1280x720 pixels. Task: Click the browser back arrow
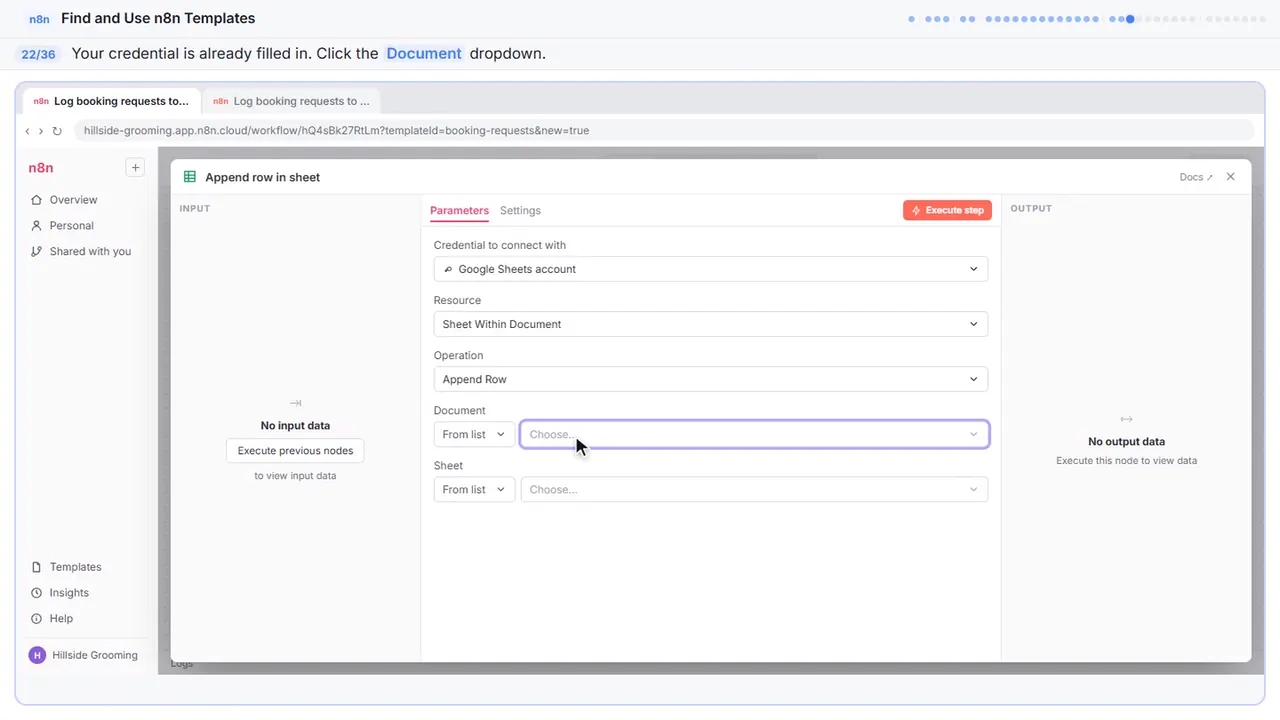(x=27, y=131)
